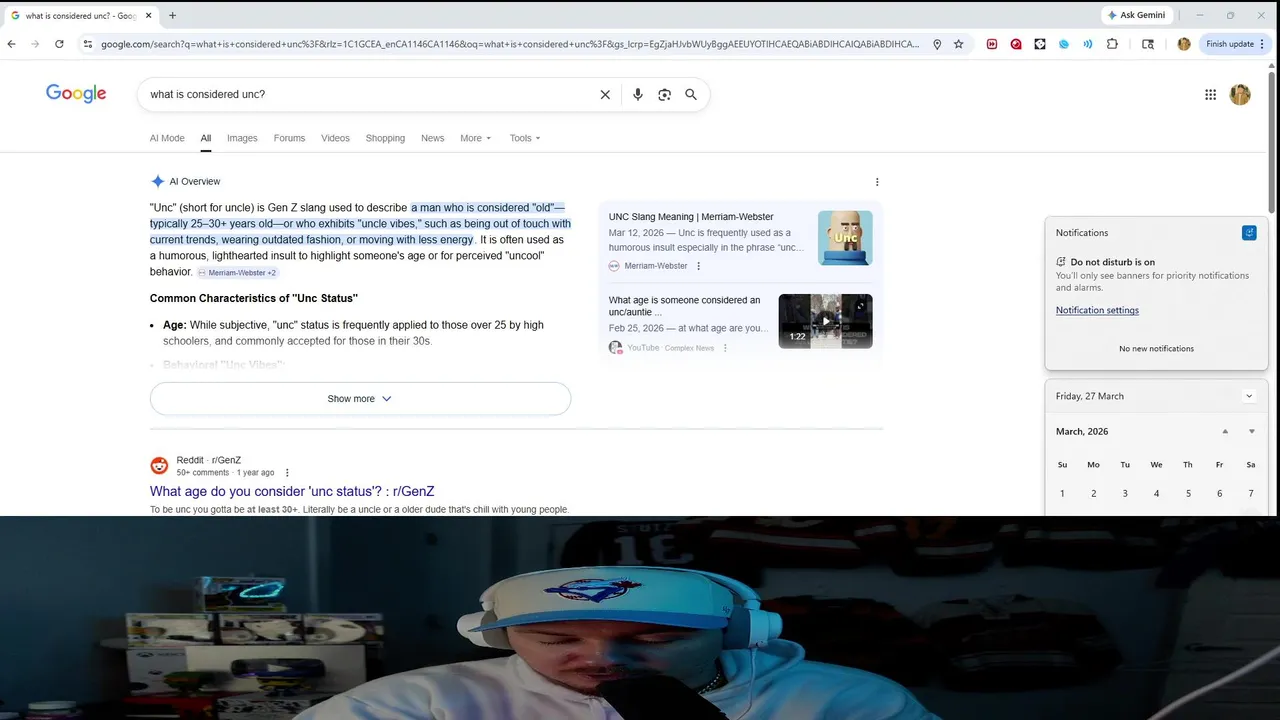Click the Merriam-Webster +2 source chip
The image size is (1280, 720).
(x=237, y=273)
